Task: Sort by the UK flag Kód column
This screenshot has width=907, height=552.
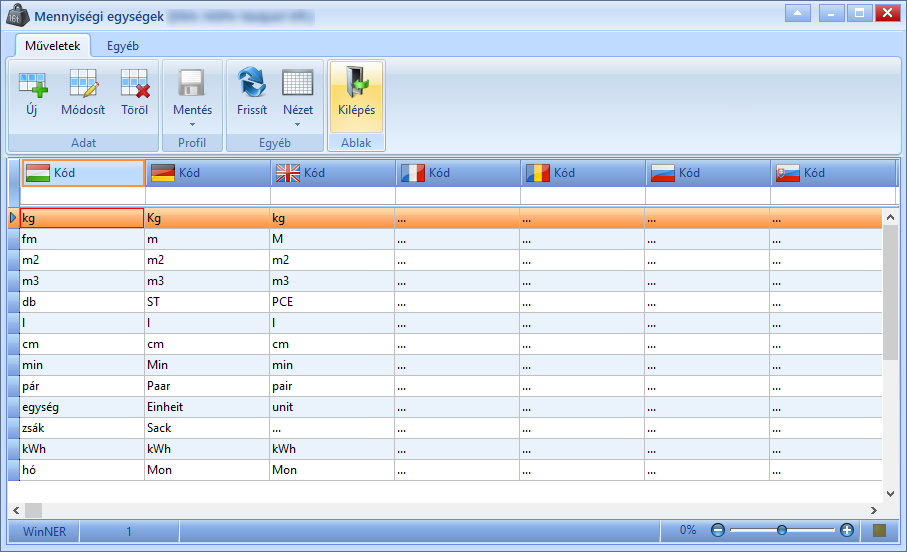Action: [333, 173]
